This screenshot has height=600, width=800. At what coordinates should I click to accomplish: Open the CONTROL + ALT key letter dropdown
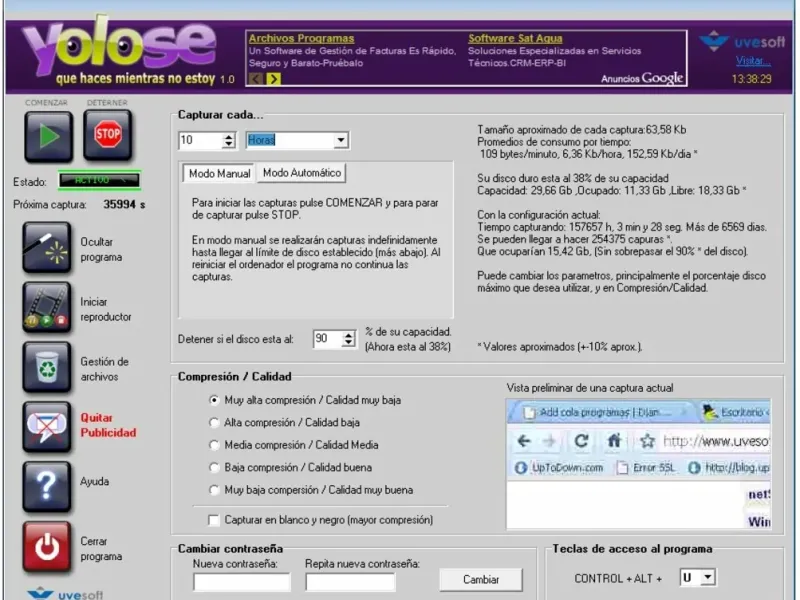tap(708, 578)
